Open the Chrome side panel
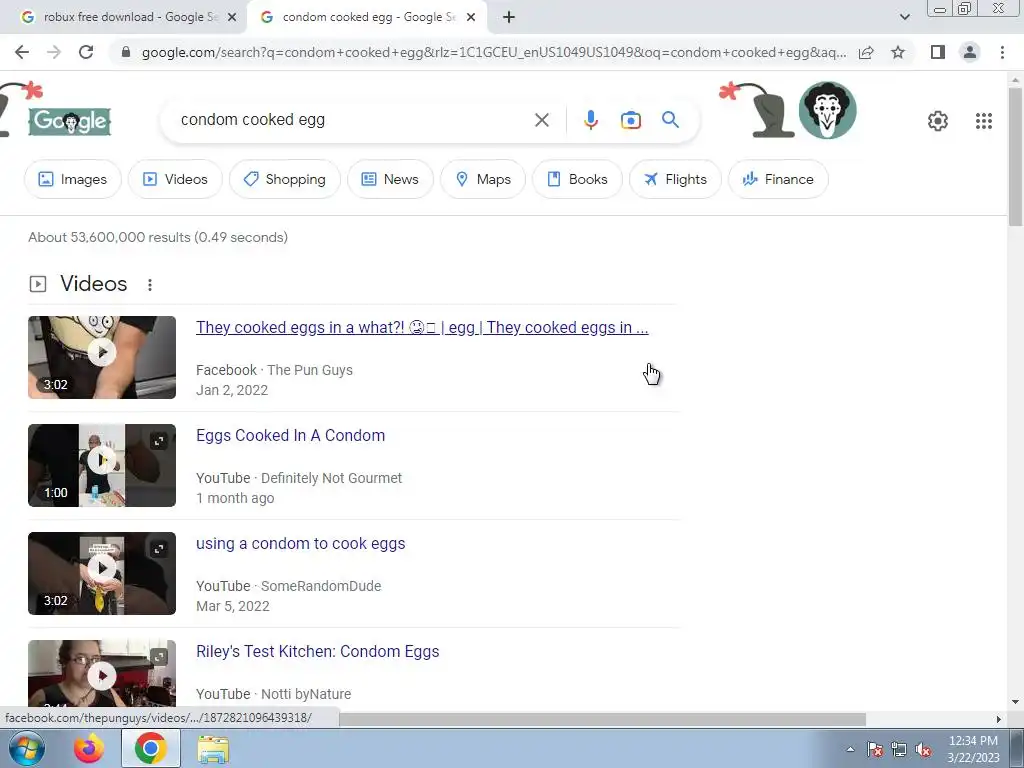 coord(938,52)
